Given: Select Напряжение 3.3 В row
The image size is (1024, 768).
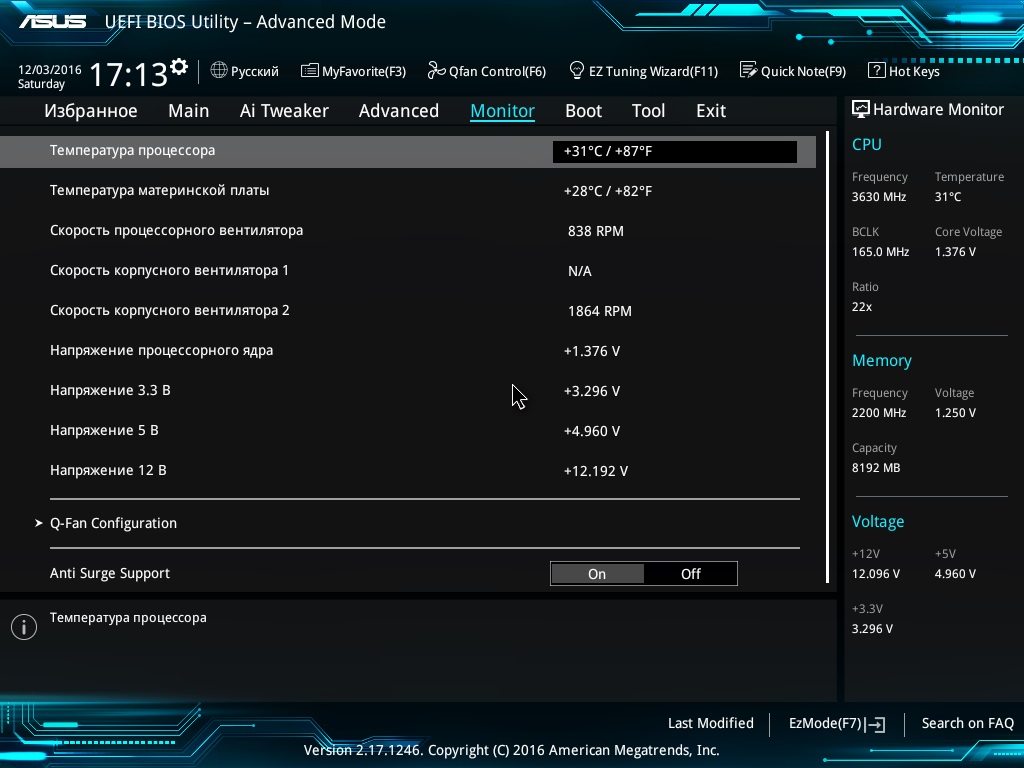Looking at the screenshot, I should (x=408, y=391).
